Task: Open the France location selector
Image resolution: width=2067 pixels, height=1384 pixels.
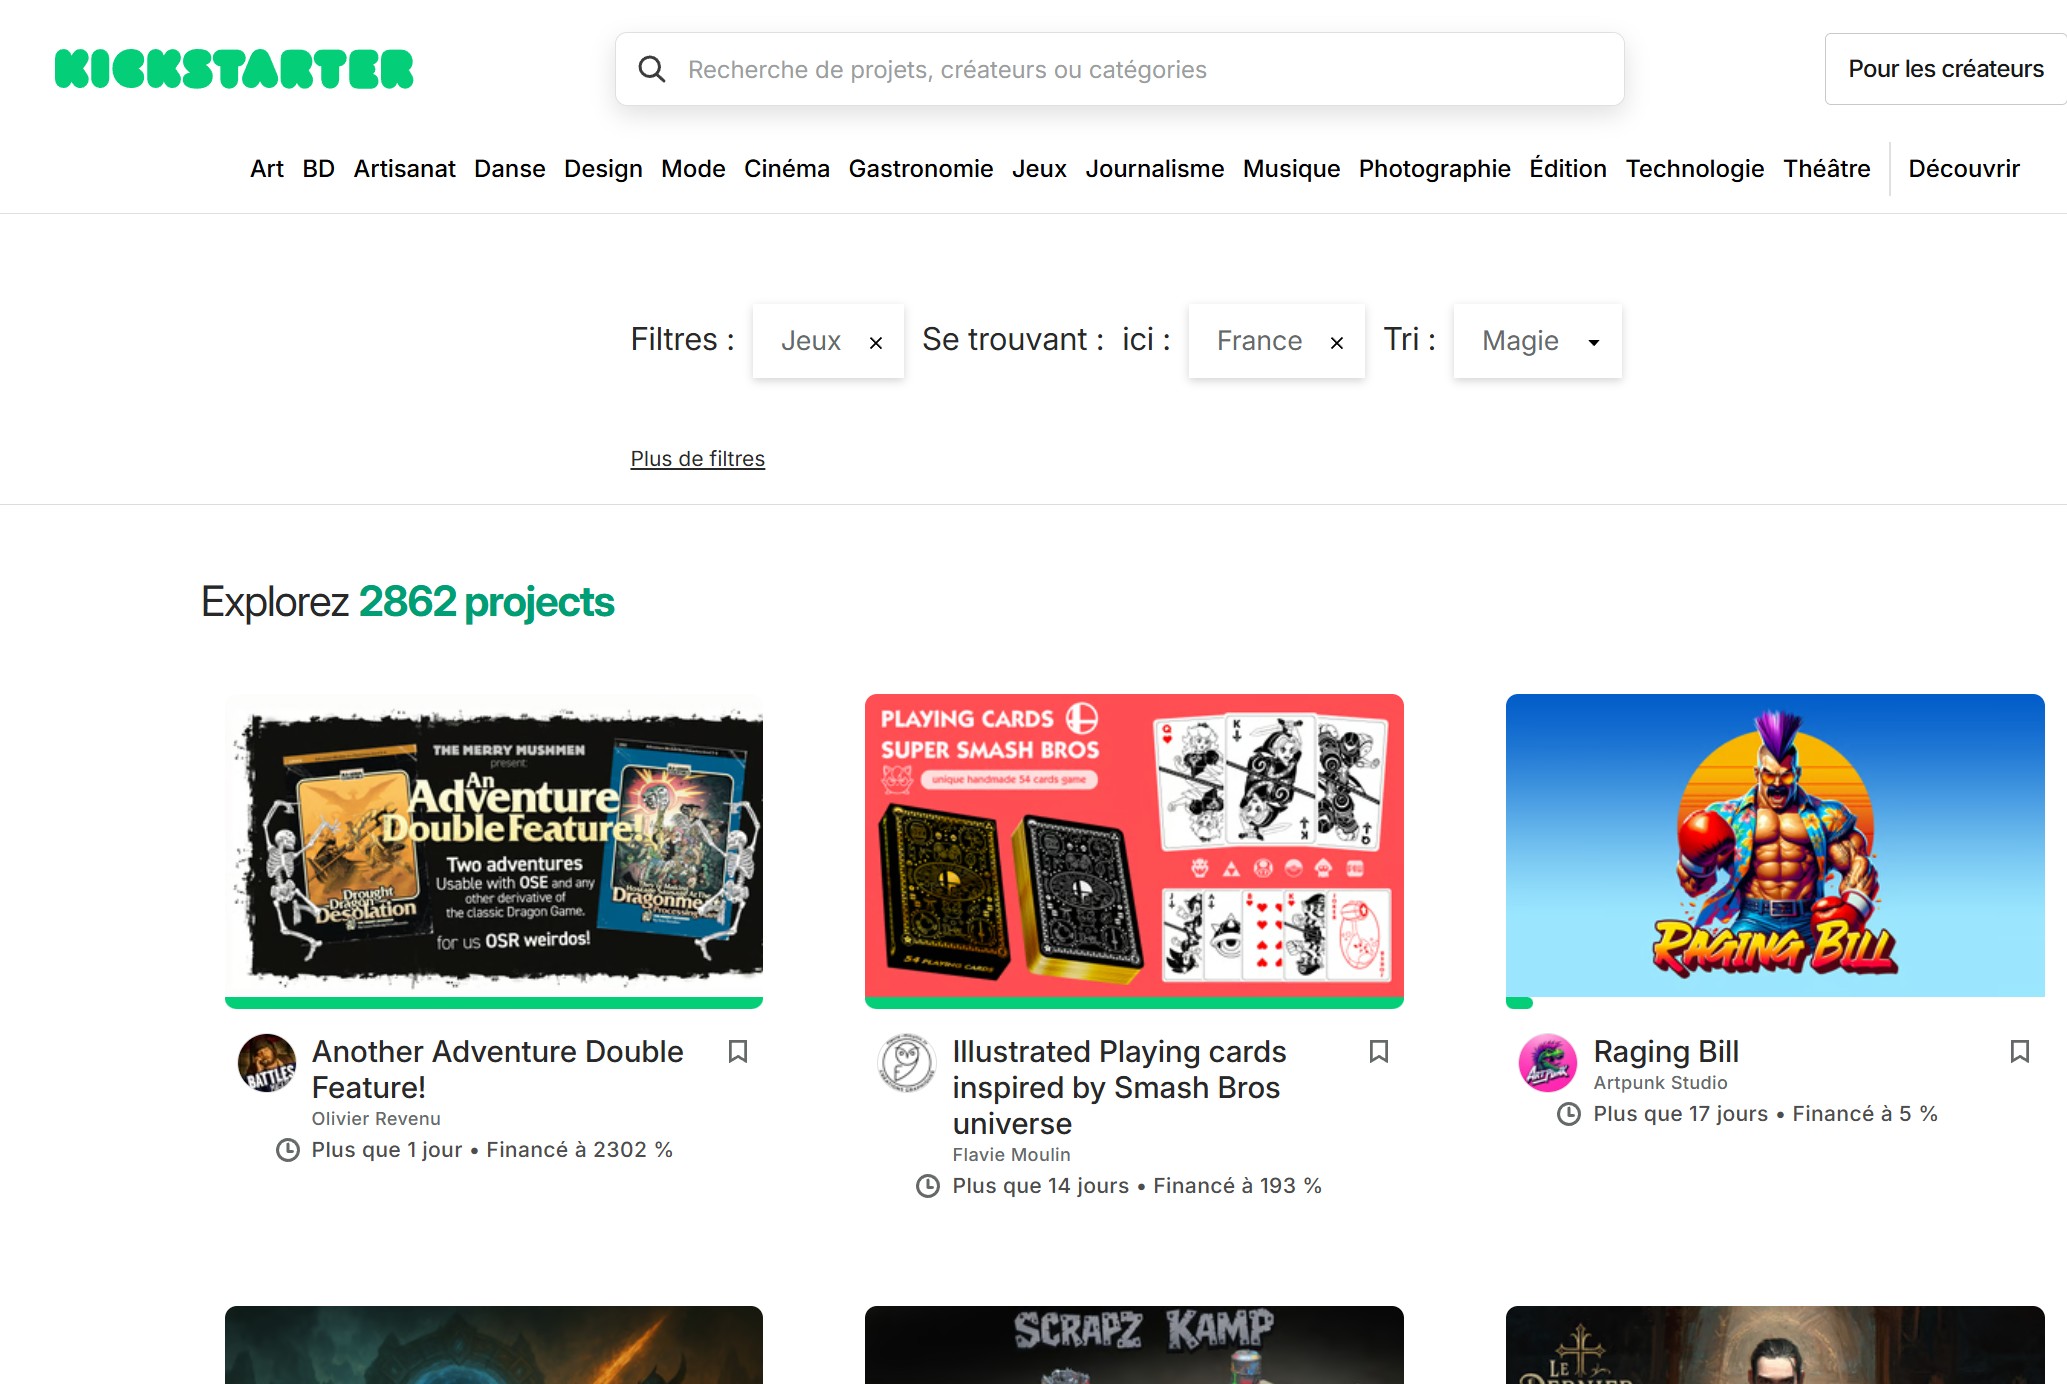Action: (x=1259, y=341)
